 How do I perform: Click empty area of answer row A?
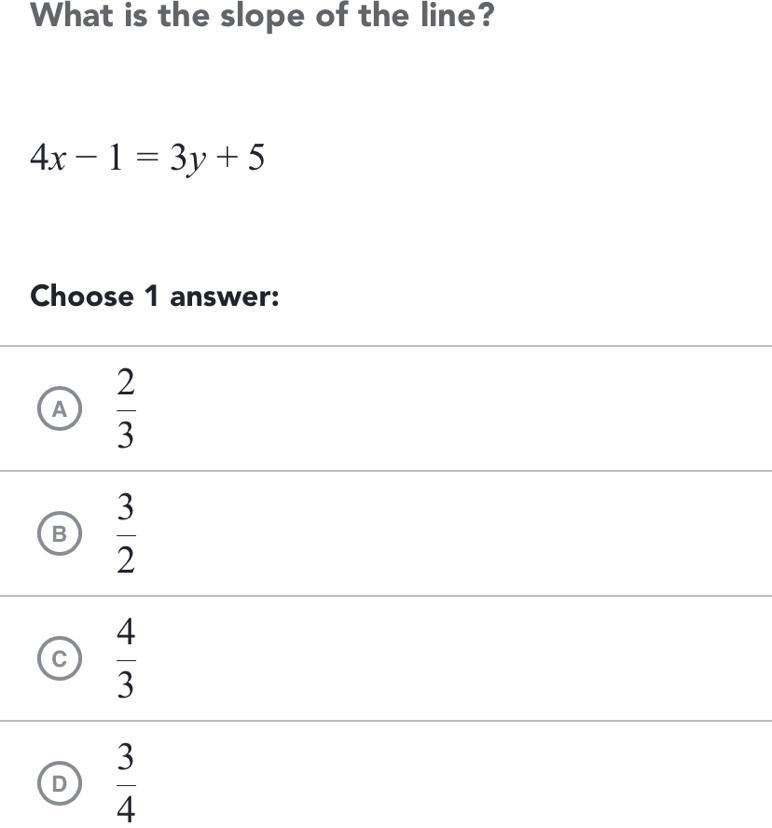click(450, 409)
